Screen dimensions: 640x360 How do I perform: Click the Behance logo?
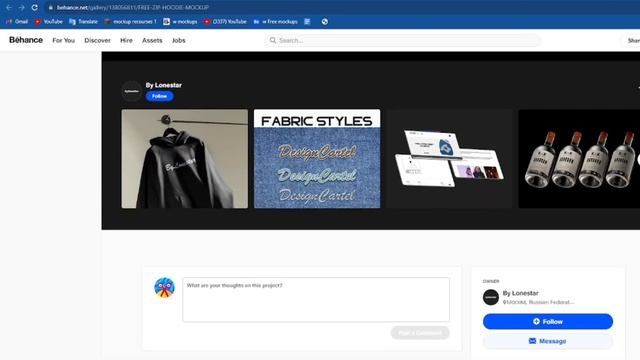pos(26,40)
